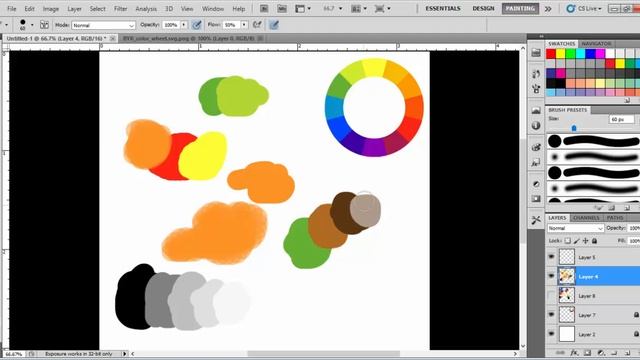Open the Color panel icon in dock

pyautogui.click(x=536, y=147)
